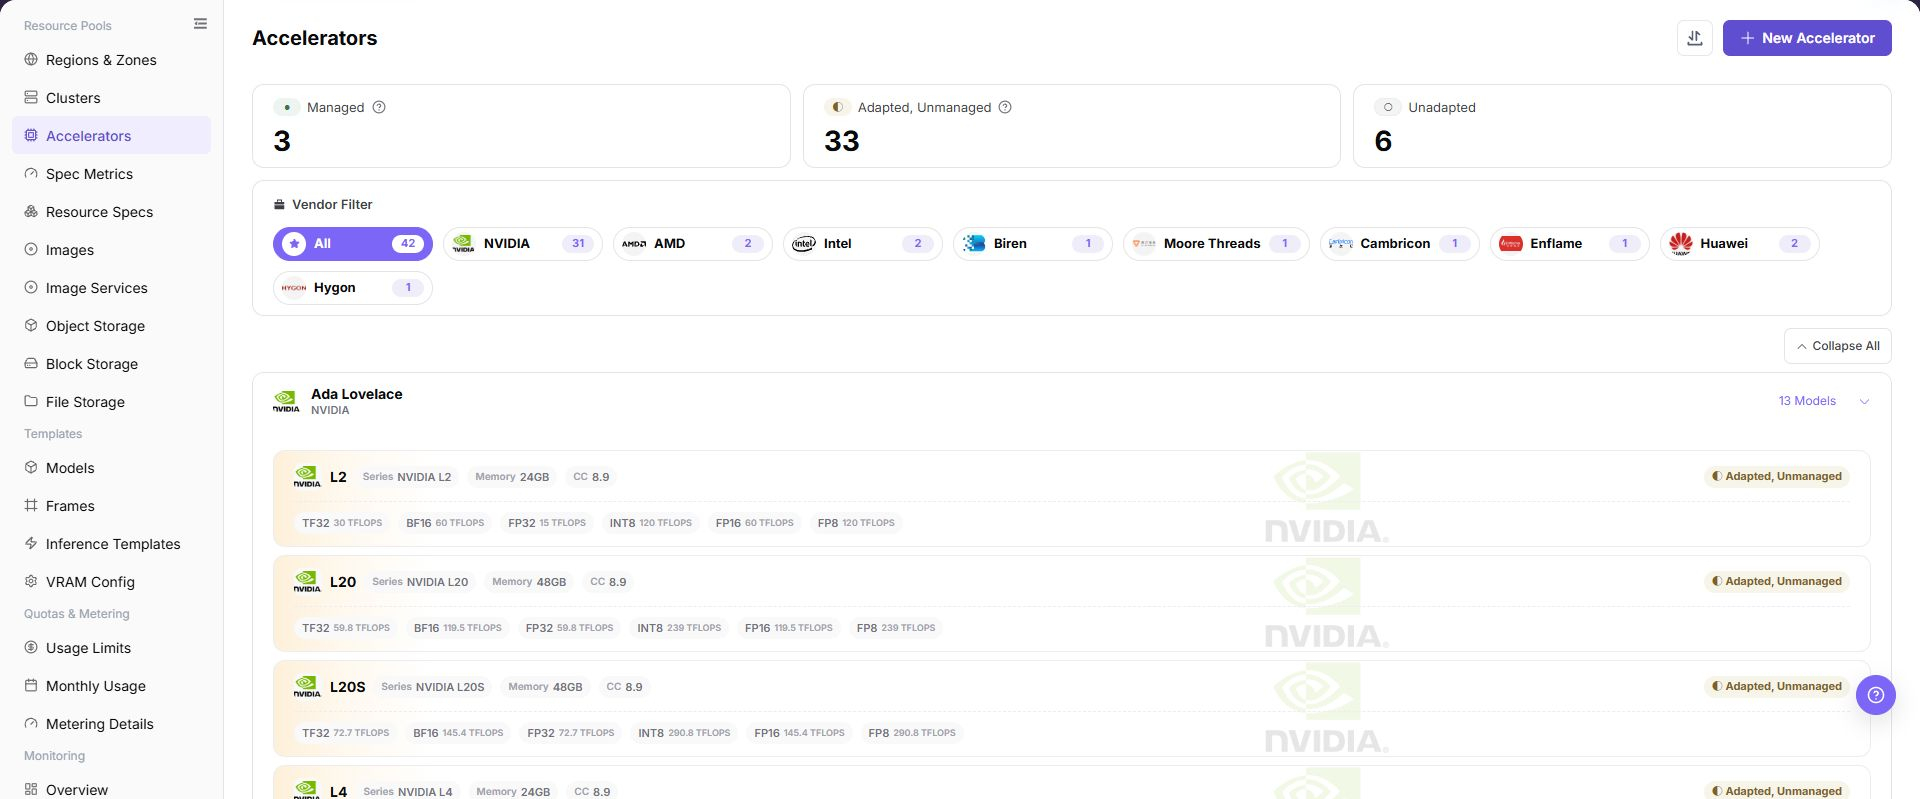Click L20 INT8 239 TFLOPS chip
Viewport: 1920px width, 799px height.
pyautogui.click(x=679, y=628)
